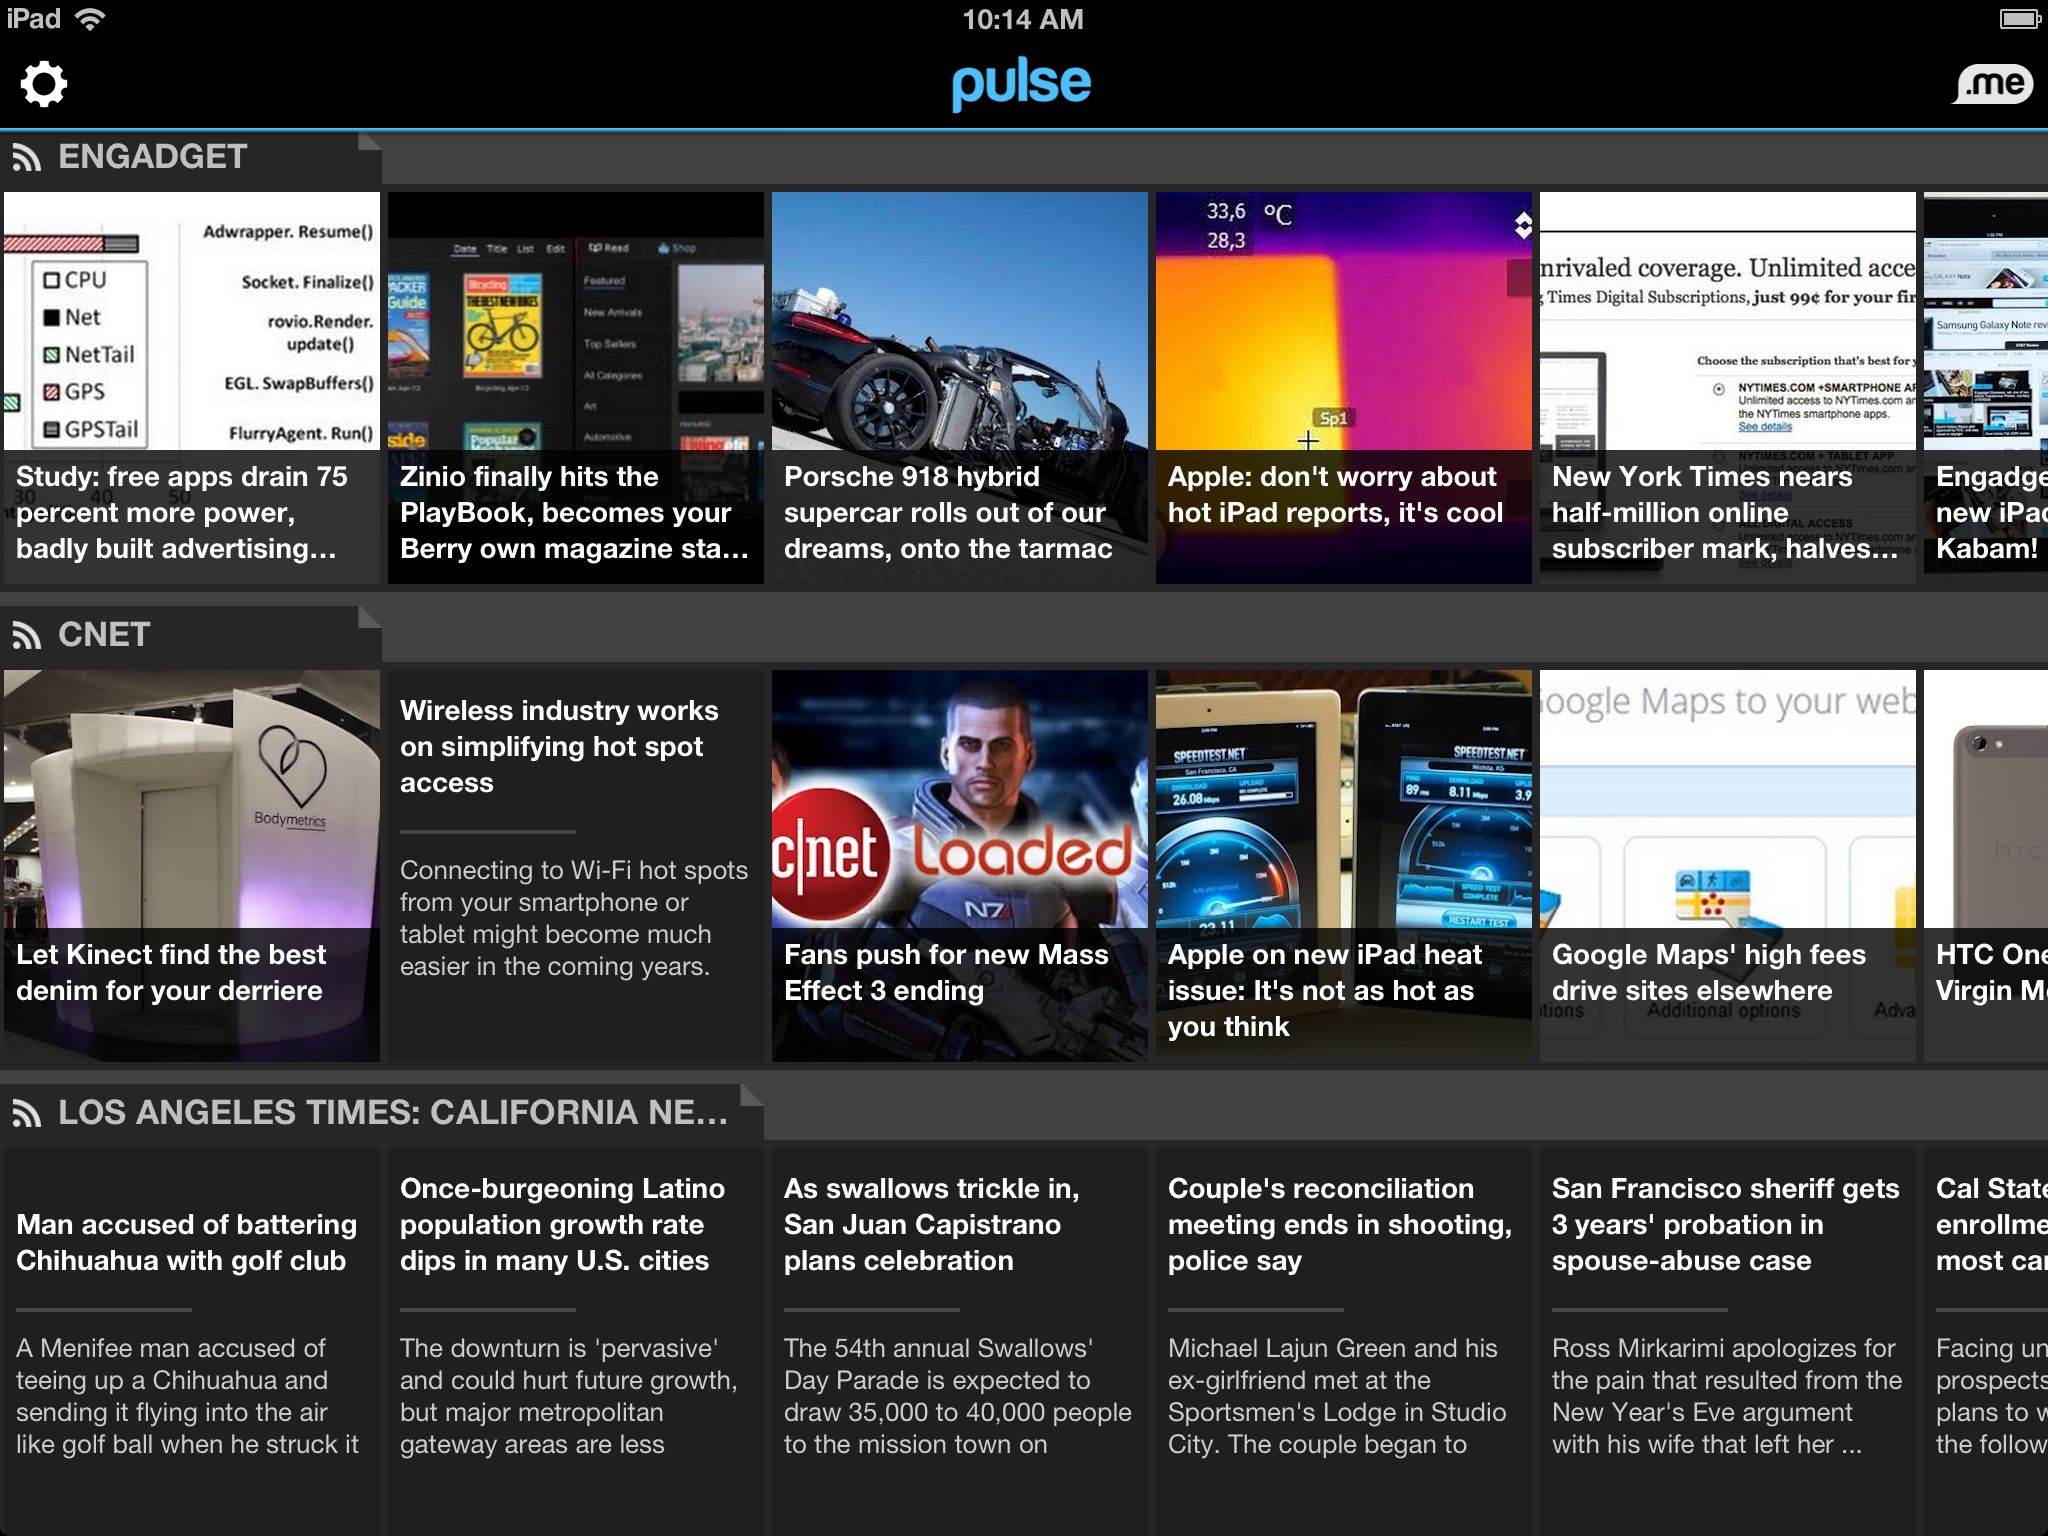Open the settings gear icon
Screen dimensions: 2048x1536
coord(44,84)
